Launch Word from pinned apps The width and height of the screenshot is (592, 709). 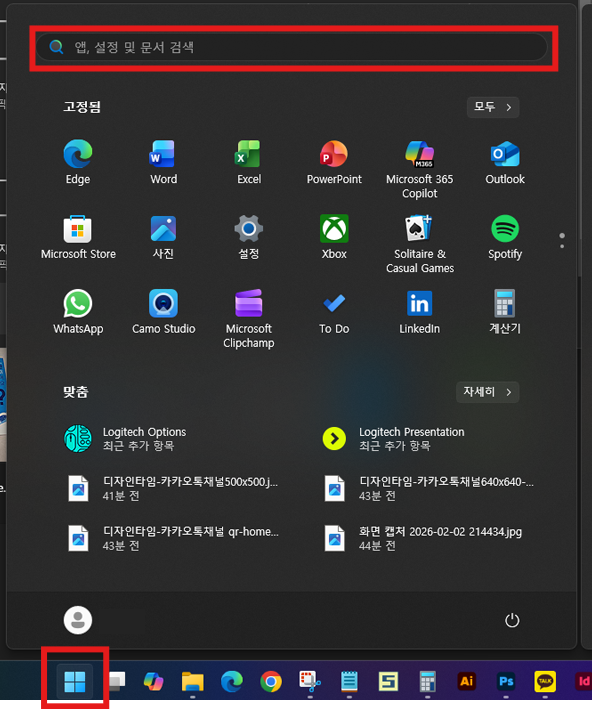(x=163, y=162)
